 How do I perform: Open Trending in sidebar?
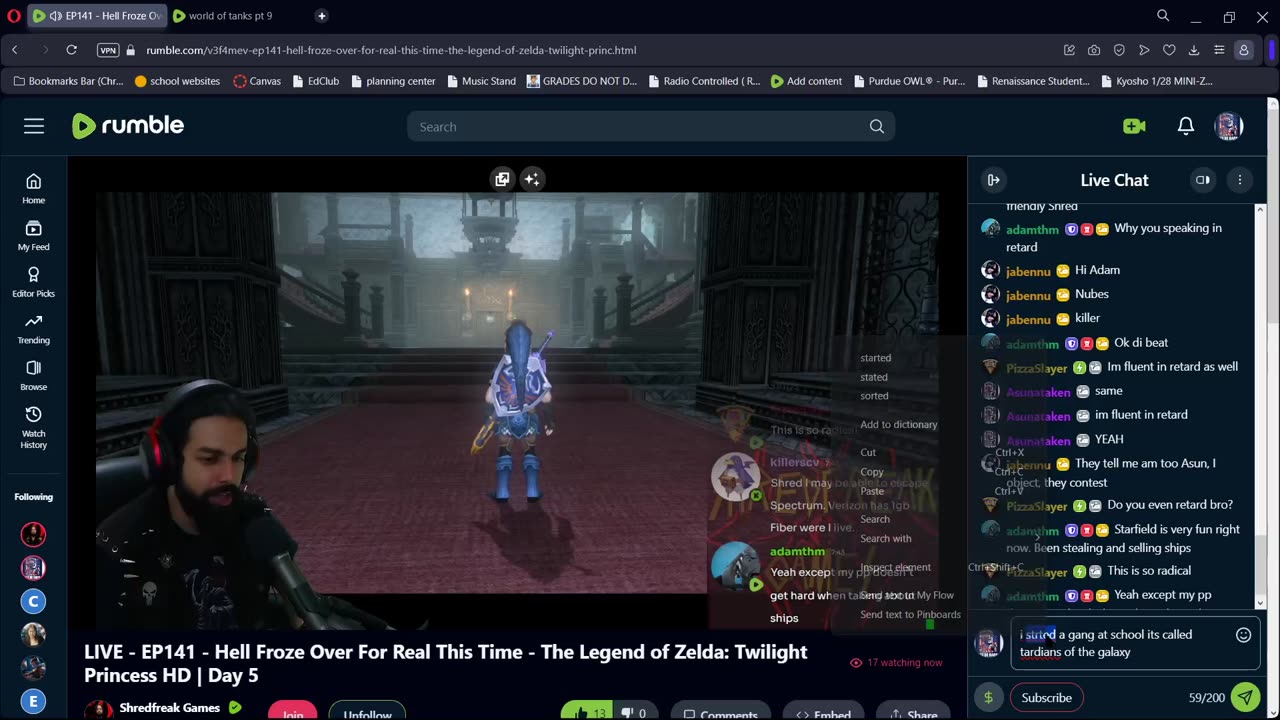(x=33, y=328)
